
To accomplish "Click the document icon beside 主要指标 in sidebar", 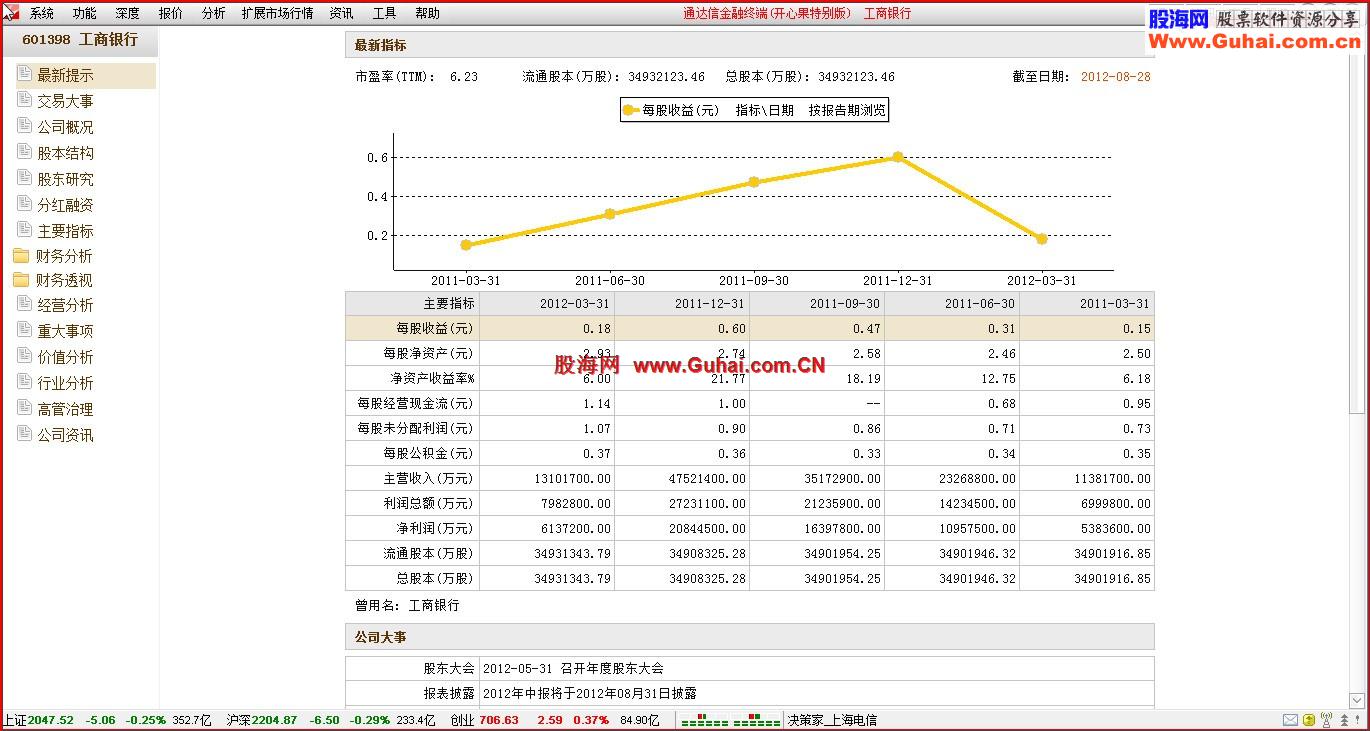I will click(24, 230).
